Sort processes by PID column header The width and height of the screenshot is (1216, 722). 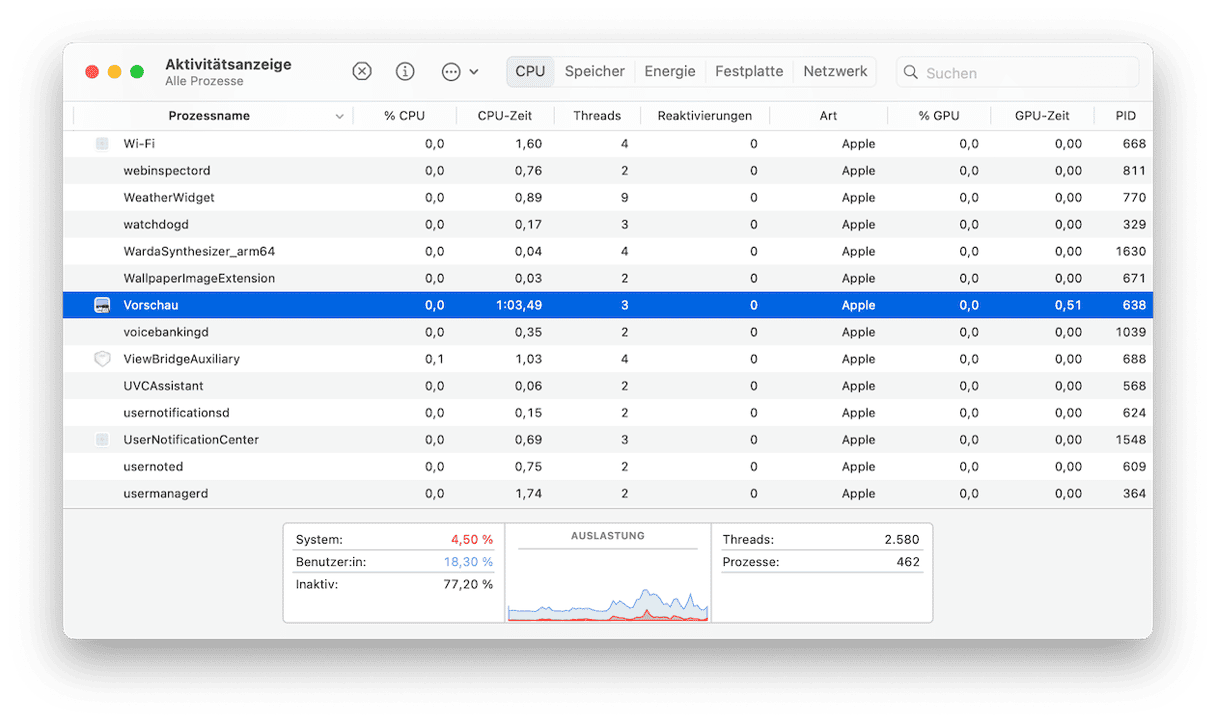pos(1126,116)
